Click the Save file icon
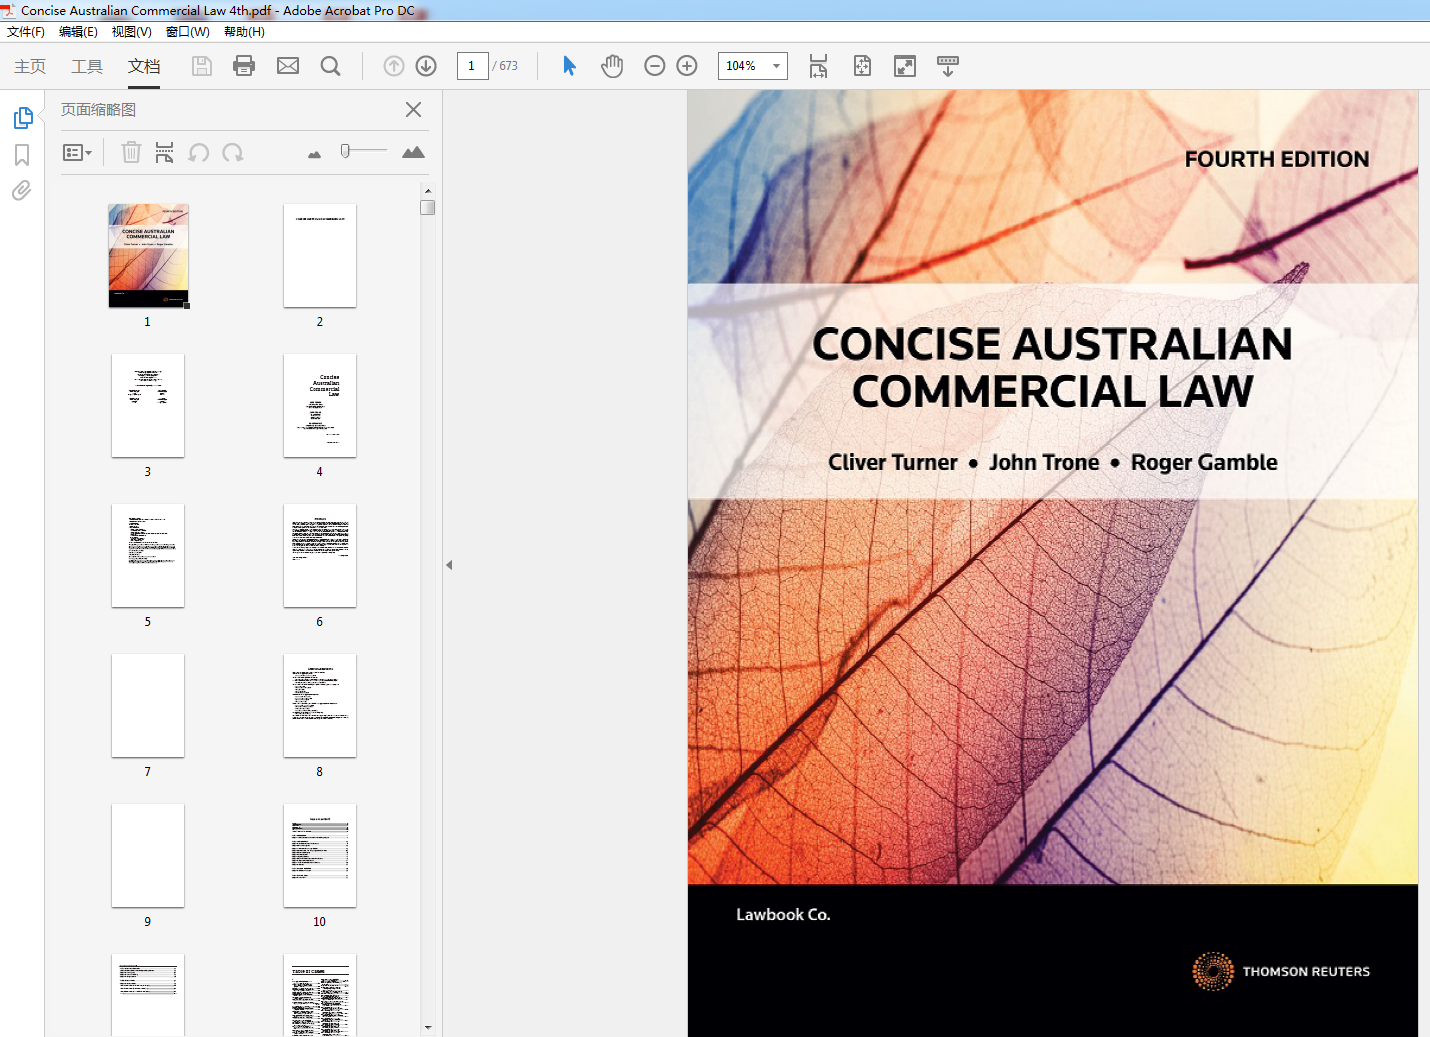Image resolution: width=1430 pixels, height=1037 pixels. [202, 66]
